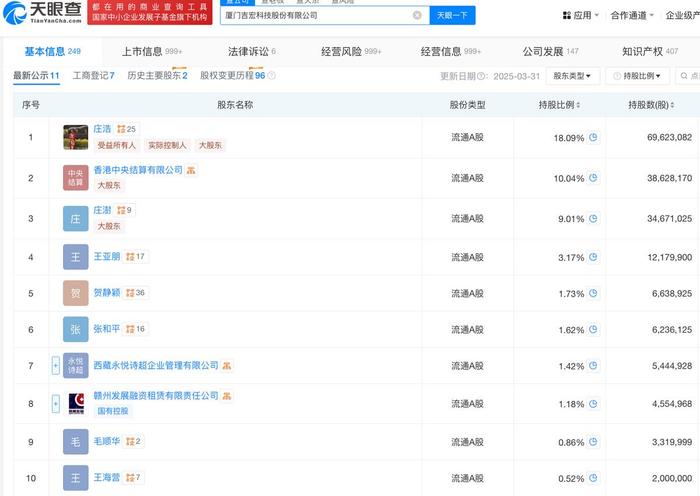This screenshot has width=700, height=496.
Task: Click the 16 companies badge next to 张和平
Action: (x=135, y=329)
